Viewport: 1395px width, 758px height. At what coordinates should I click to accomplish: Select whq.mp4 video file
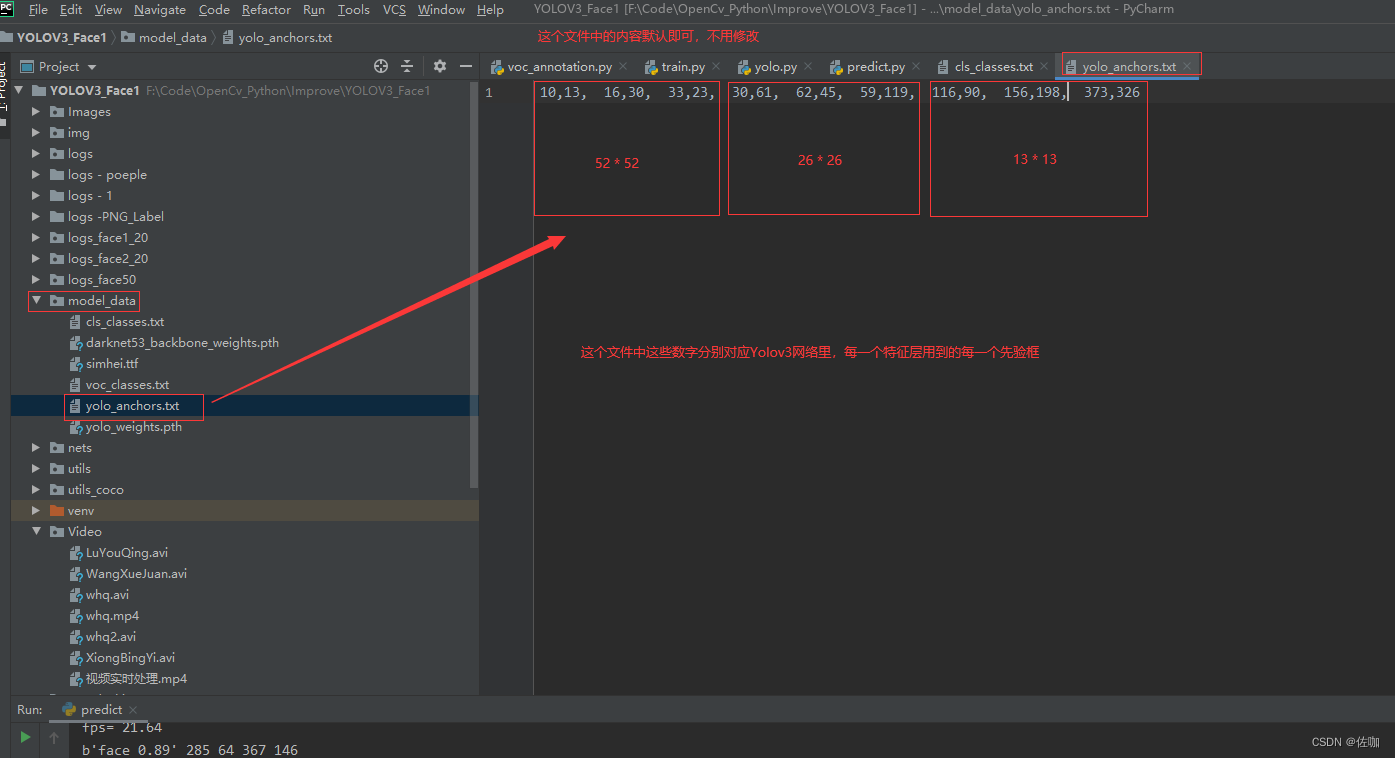(112, 616)
